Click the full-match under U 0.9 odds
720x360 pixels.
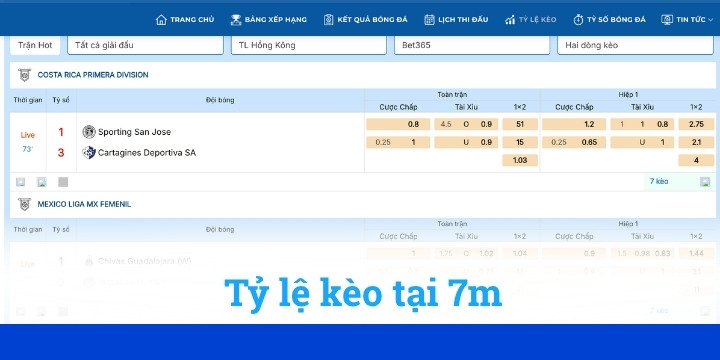pyautogui.click(x=466, y=142)
